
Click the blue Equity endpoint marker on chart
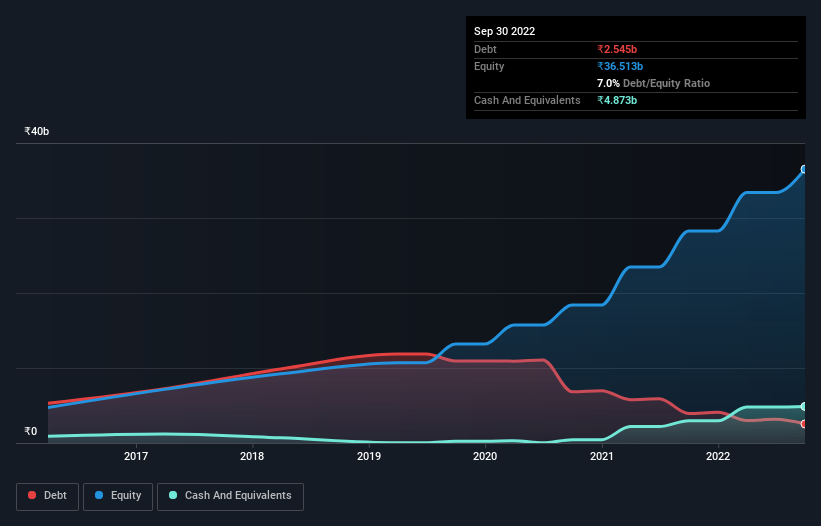point(804,169)
